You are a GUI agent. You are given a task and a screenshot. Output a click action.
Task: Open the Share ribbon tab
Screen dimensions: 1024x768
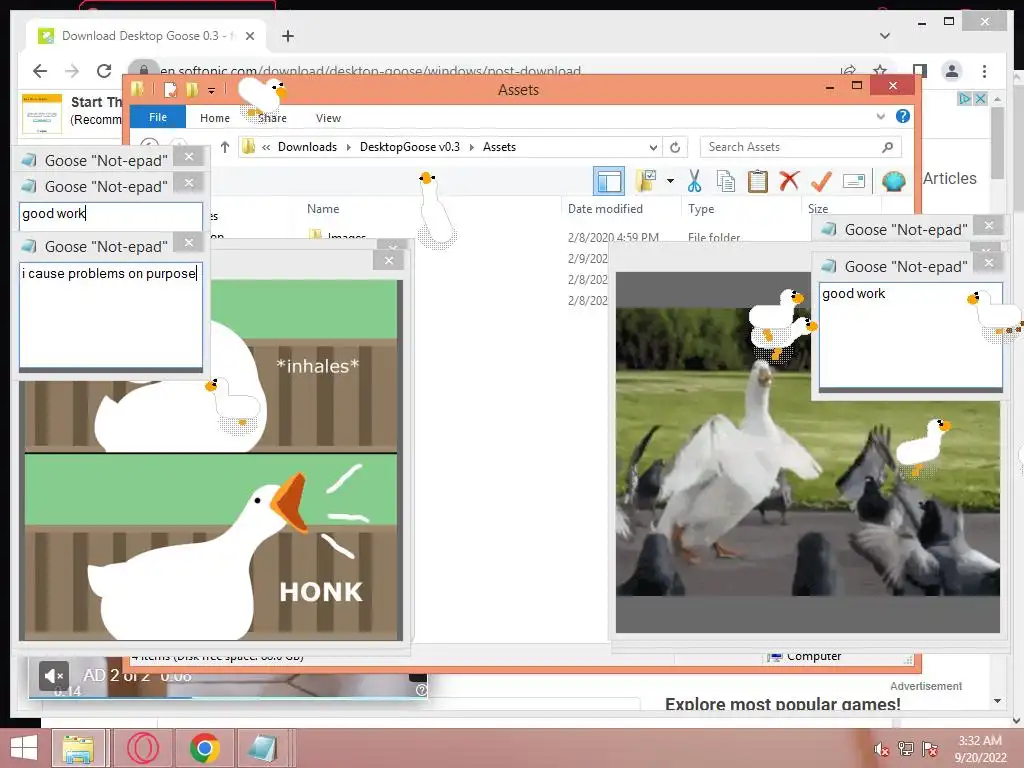pos(272,118)
